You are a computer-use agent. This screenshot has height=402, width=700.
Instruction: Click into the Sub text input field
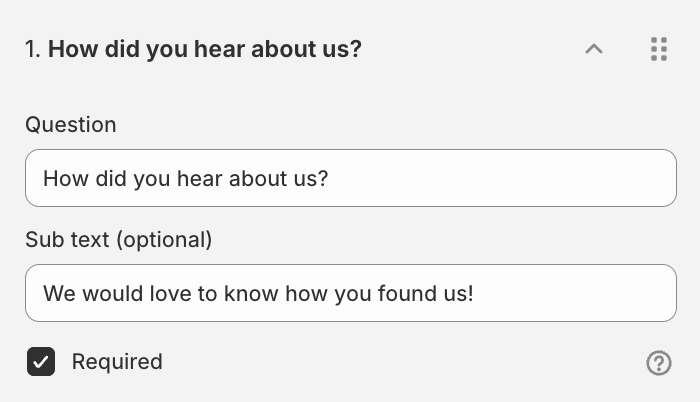coord(350,293)
